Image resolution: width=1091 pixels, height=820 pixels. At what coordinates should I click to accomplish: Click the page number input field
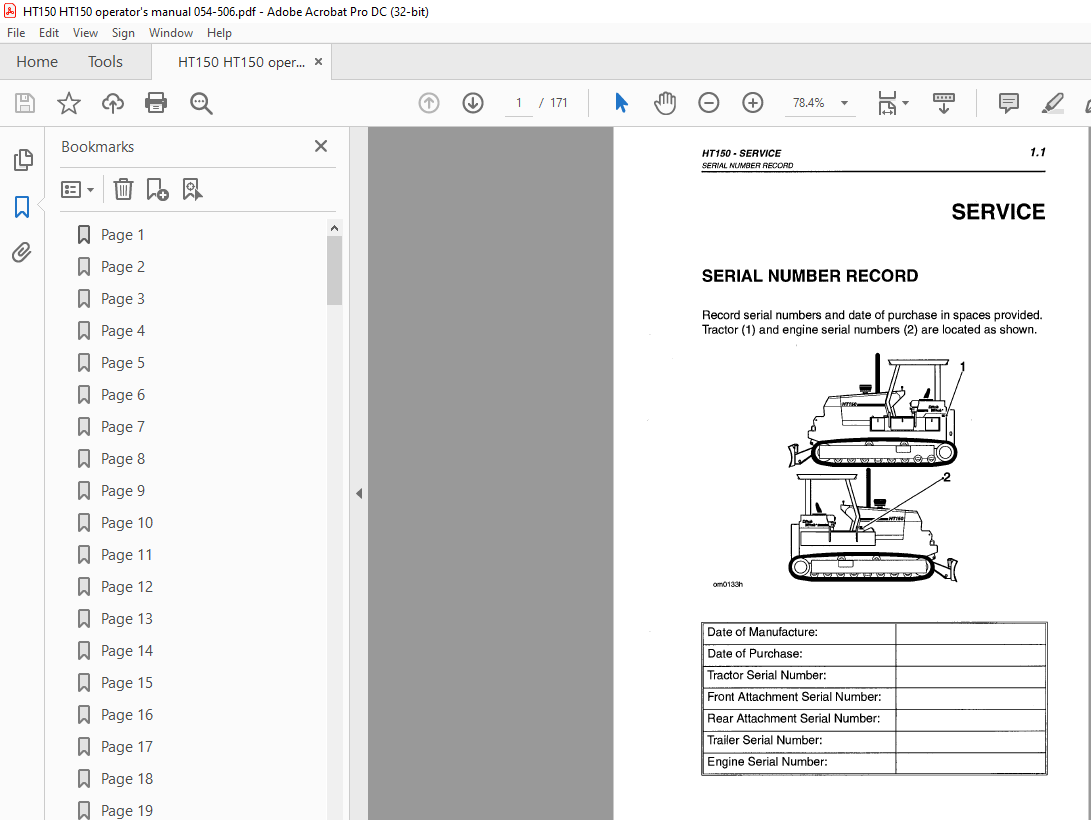518,103
